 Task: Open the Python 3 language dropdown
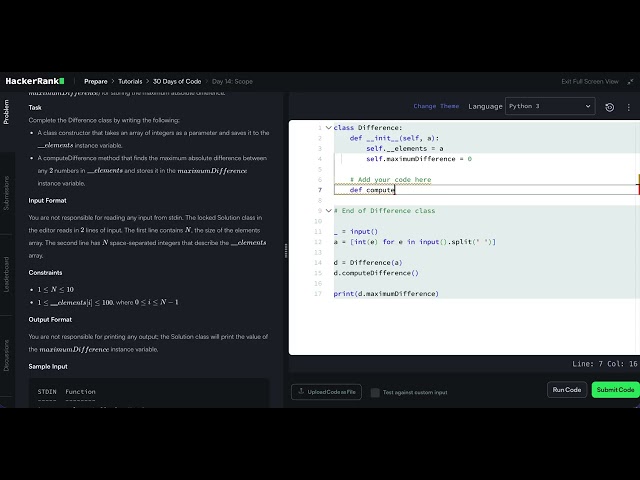(x=550, y=106)
